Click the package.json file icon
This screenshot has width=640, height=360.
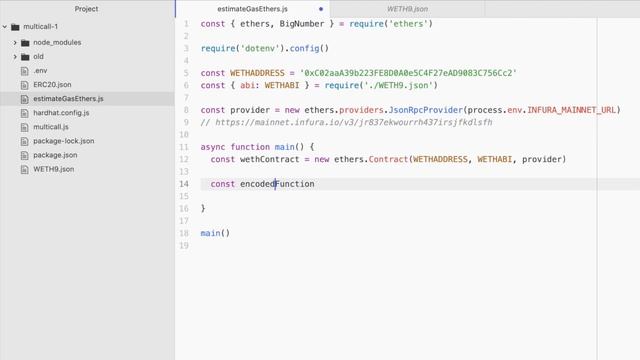(24, 156)
